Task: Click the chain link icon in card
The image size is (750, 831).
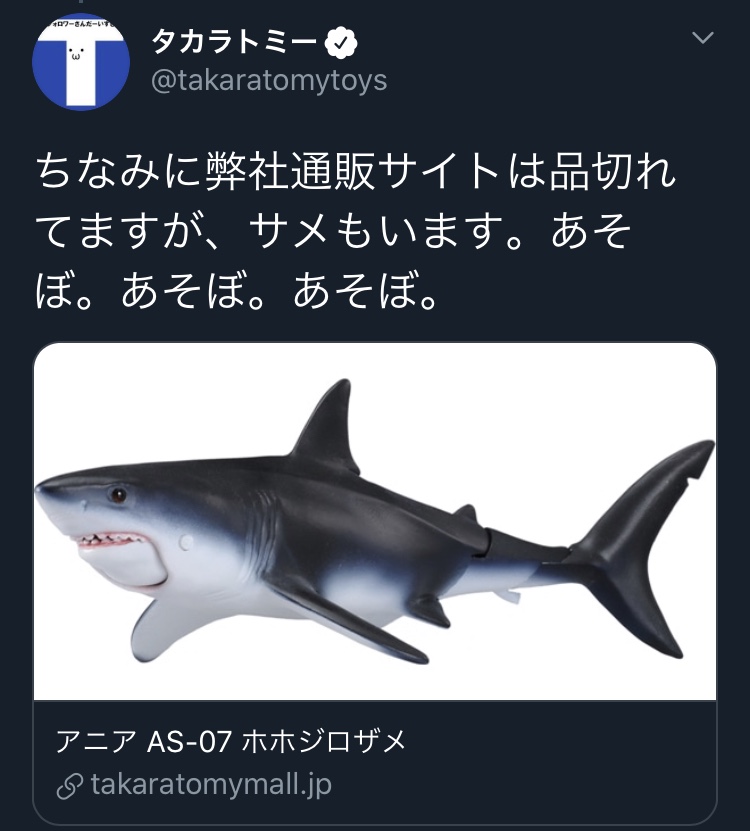Action: click(69, 785)
